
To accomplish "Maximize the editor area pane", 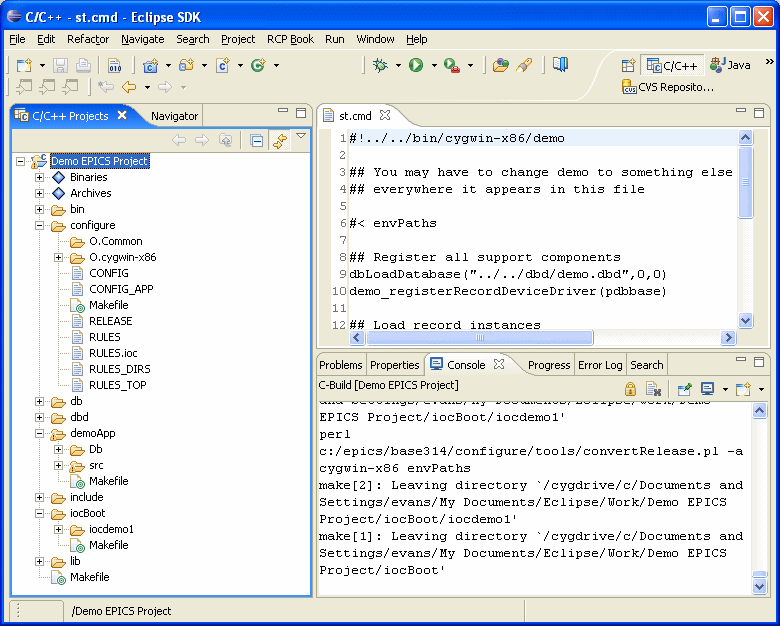I will point(759,113).
